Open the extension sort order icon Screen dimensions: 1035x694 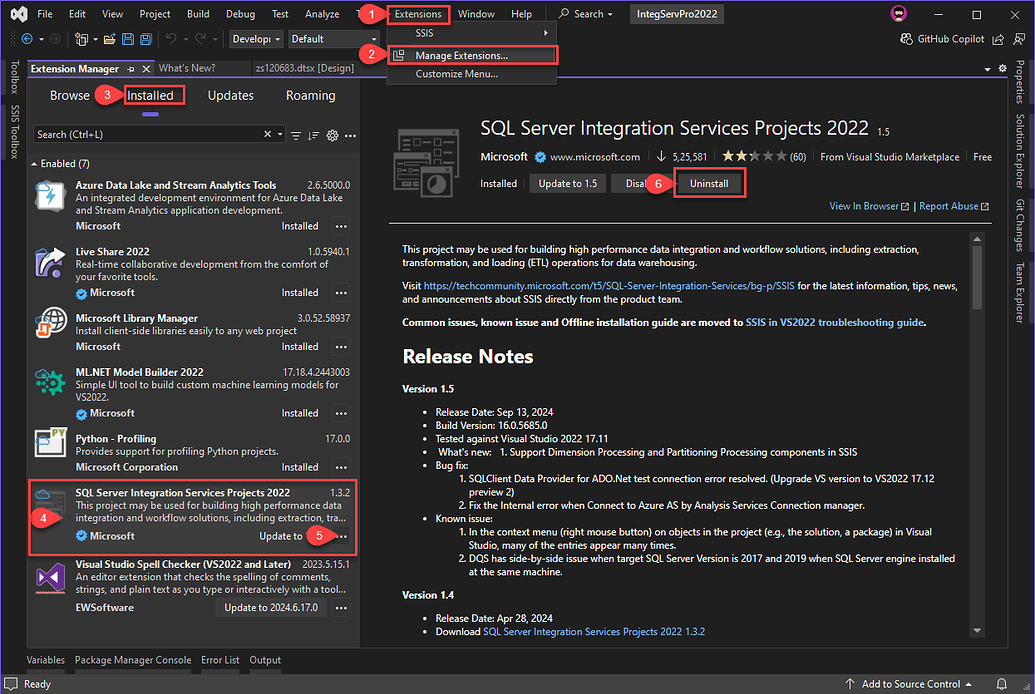tap(311, 134)
